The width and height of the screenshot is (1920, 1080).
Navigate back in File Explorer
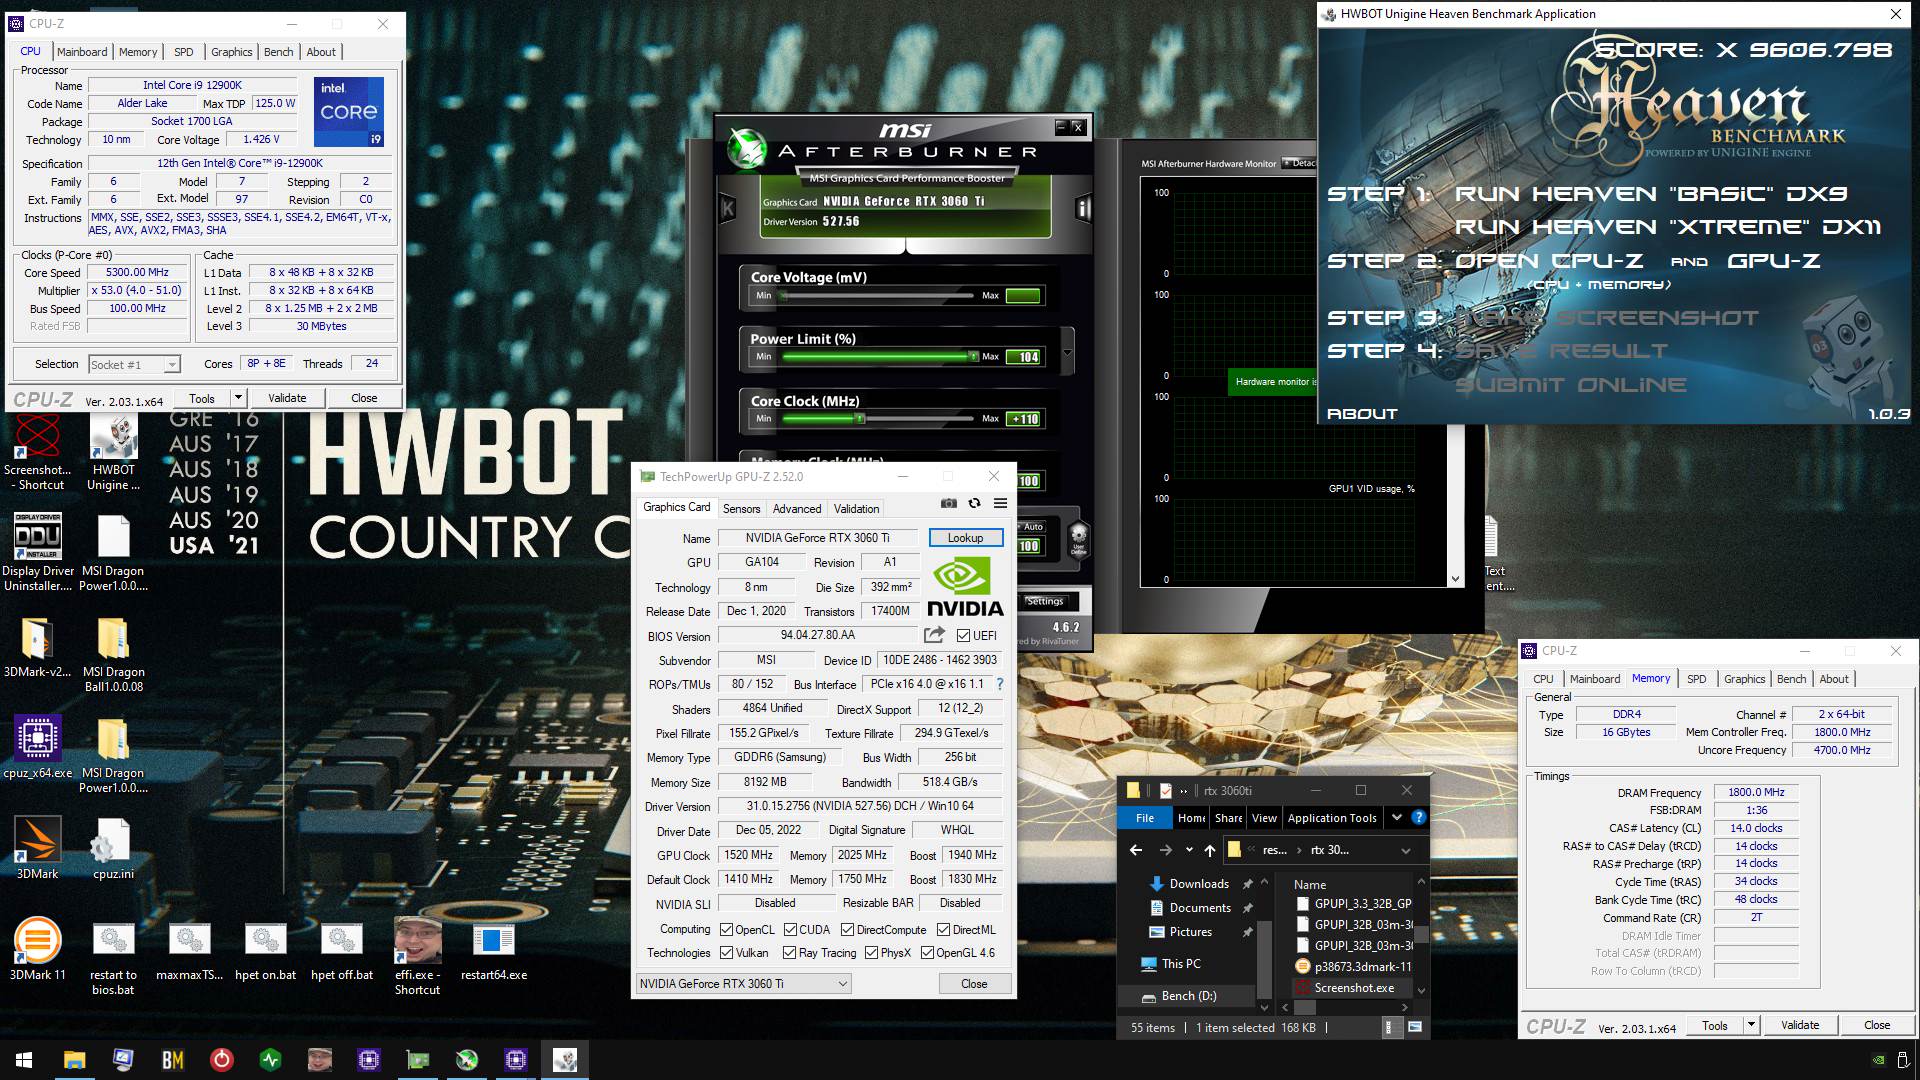1136,850
